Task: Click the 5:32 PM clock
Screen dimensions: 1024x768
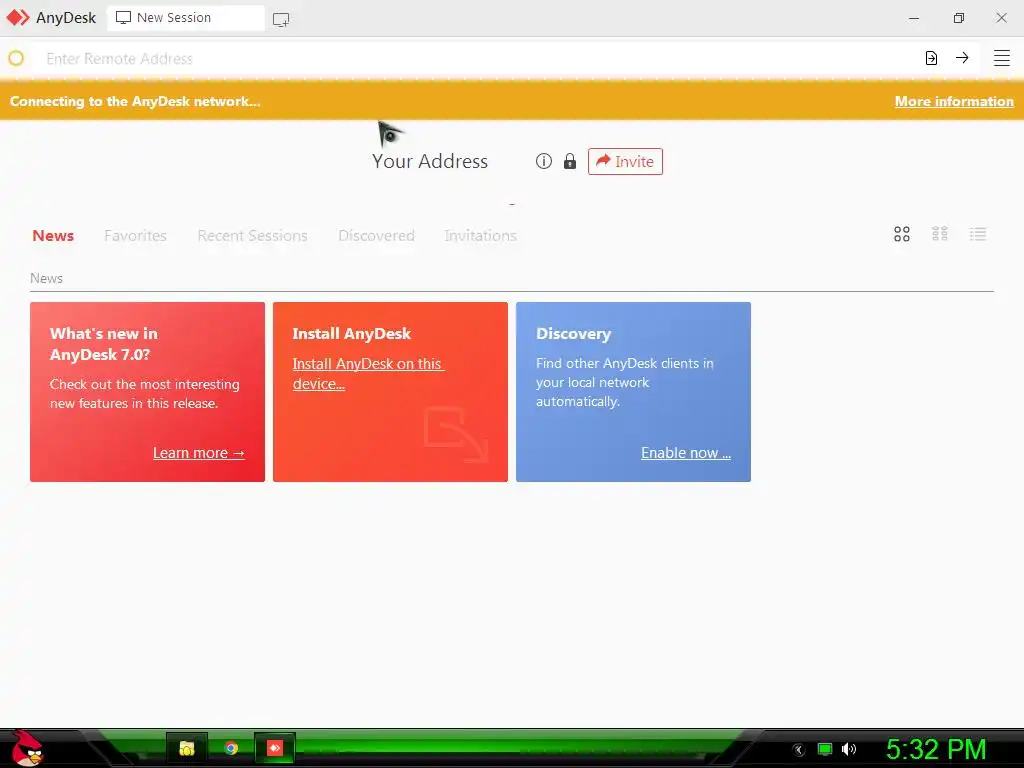Action: [x=936, y=749]
